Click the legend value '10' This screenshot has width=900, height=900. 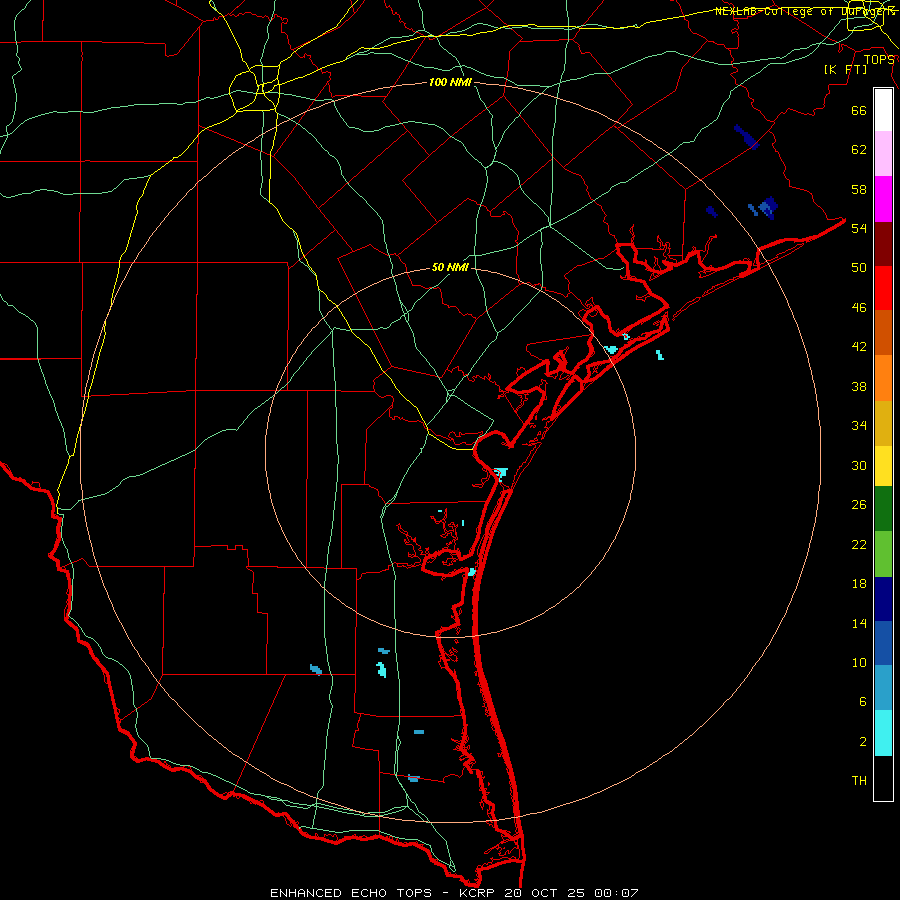(x=859, y=662)
